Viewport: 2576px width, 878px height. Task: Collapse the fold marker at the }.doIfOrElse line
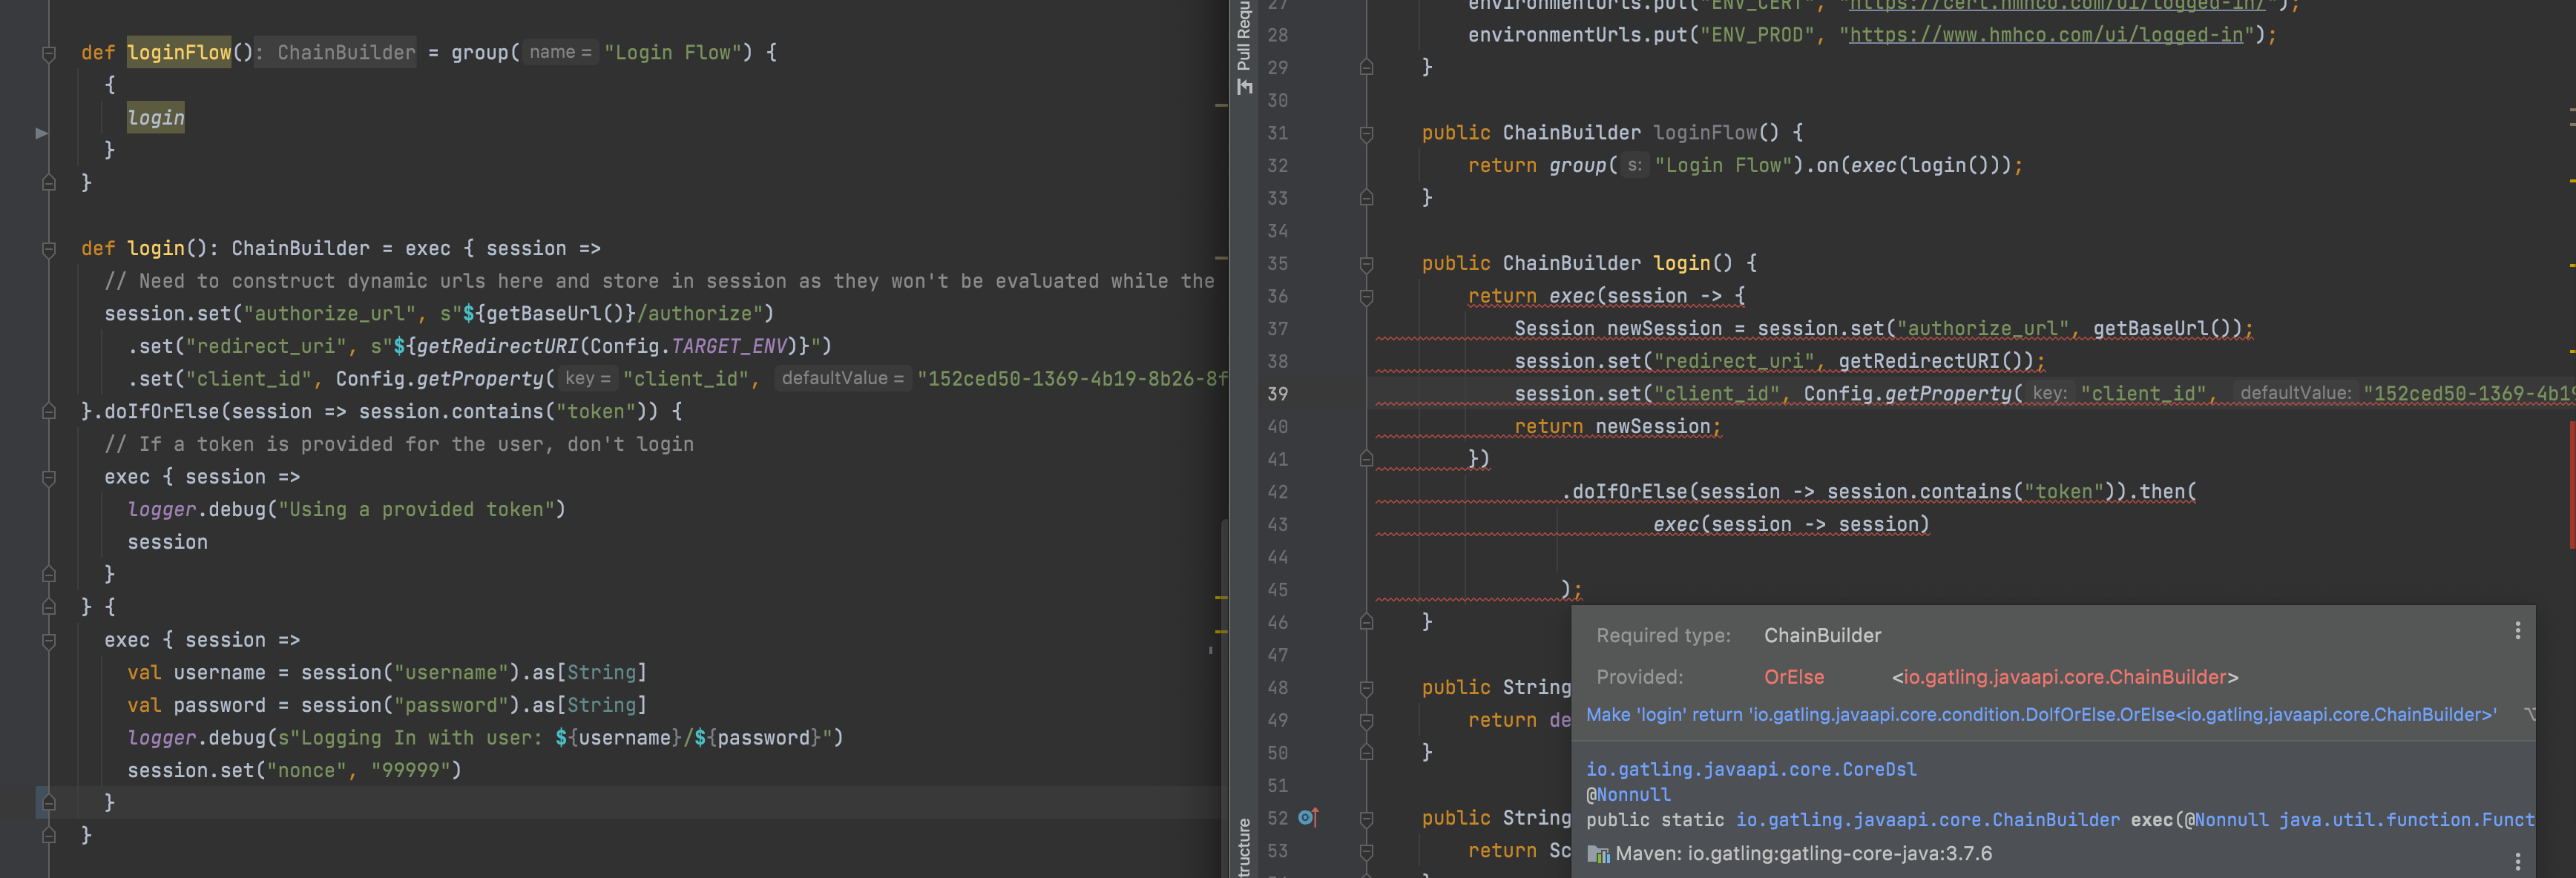click(x=48, y=411)
